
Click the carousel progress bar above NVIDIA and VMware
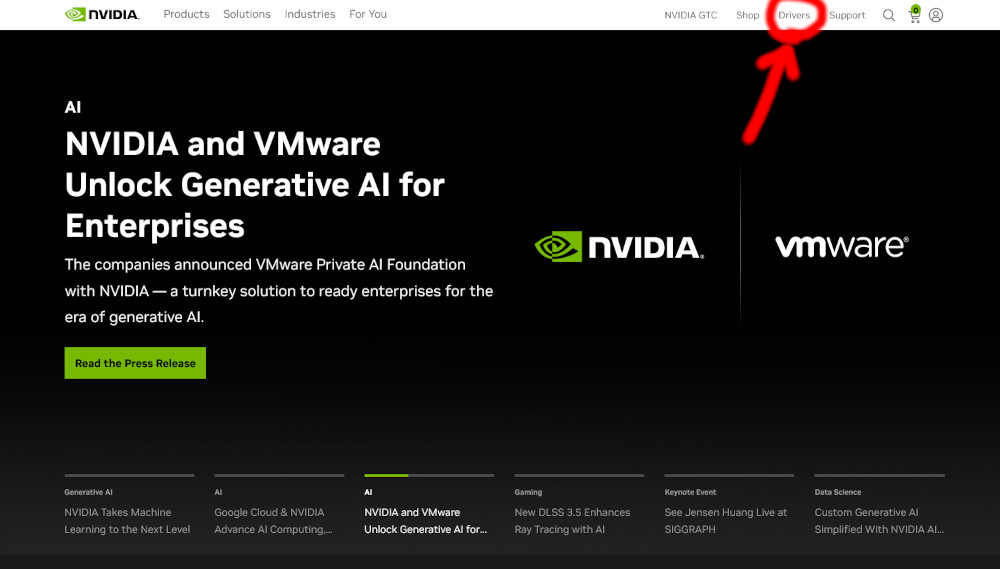click(x=429, y=475)
